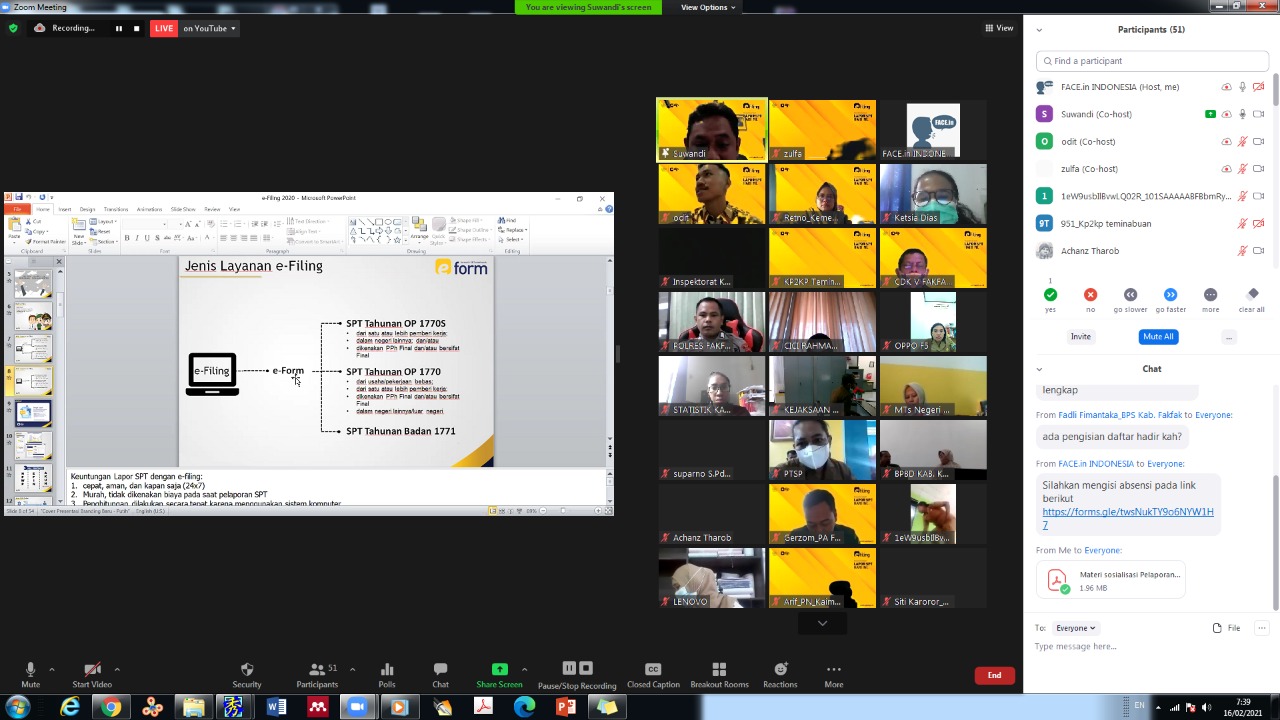Expand the 'To: Everyone' recipient dropdown
Screen dimensions: 1280x720
click(1076, 628)
